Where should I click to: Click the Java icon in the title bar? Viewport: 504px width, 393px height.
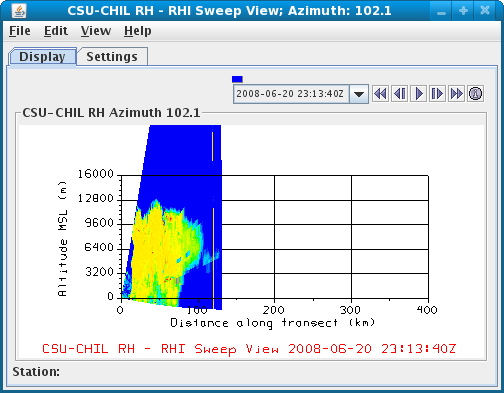coord(19,10)
